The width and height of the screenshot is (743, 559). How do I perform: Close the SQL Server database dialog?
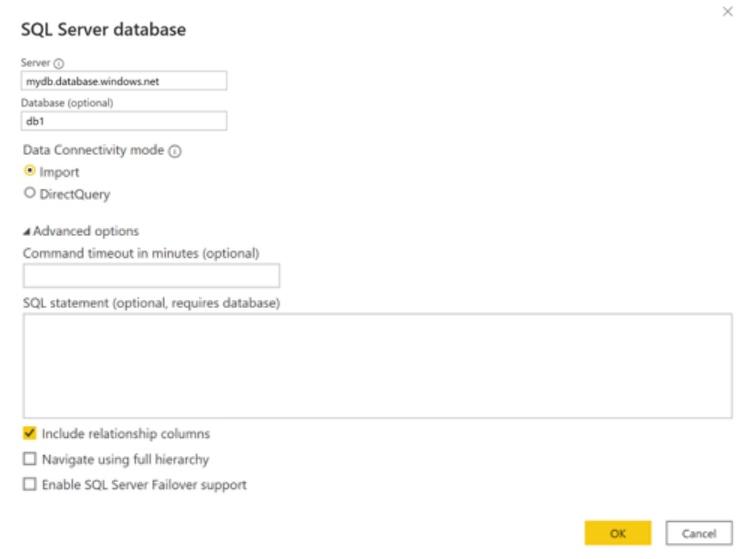[x=727, y=10]
